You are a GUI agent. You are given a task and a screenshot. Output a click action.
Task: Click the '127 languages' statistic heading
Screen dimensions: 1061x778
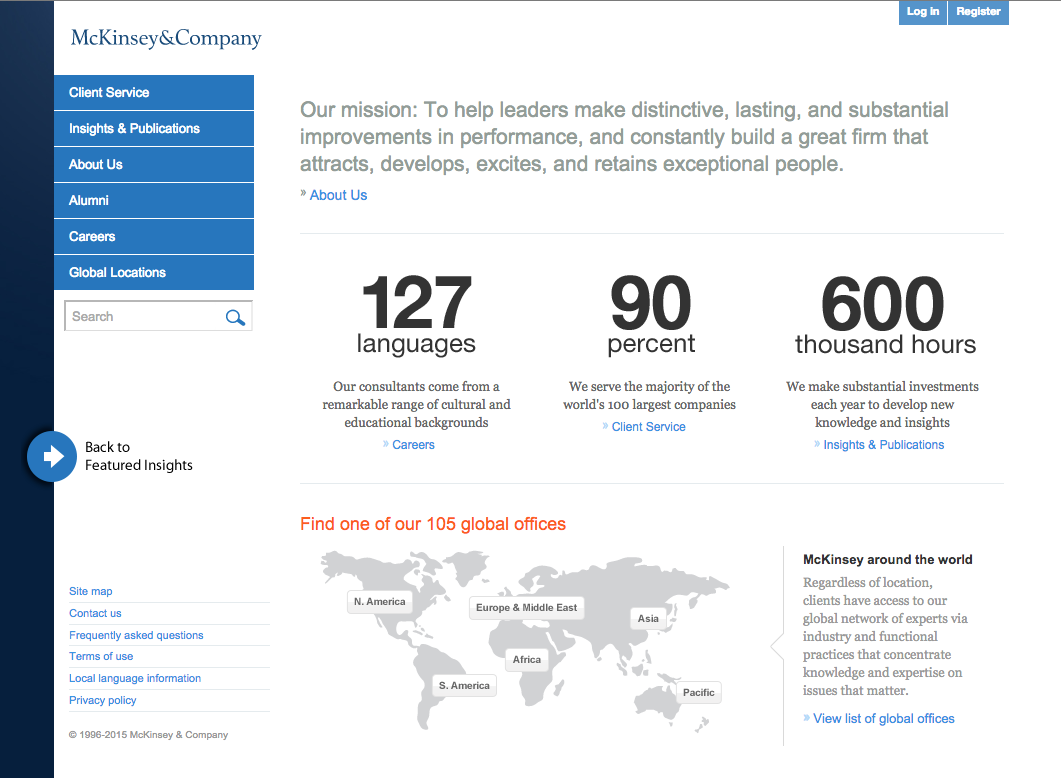point(416,315)
